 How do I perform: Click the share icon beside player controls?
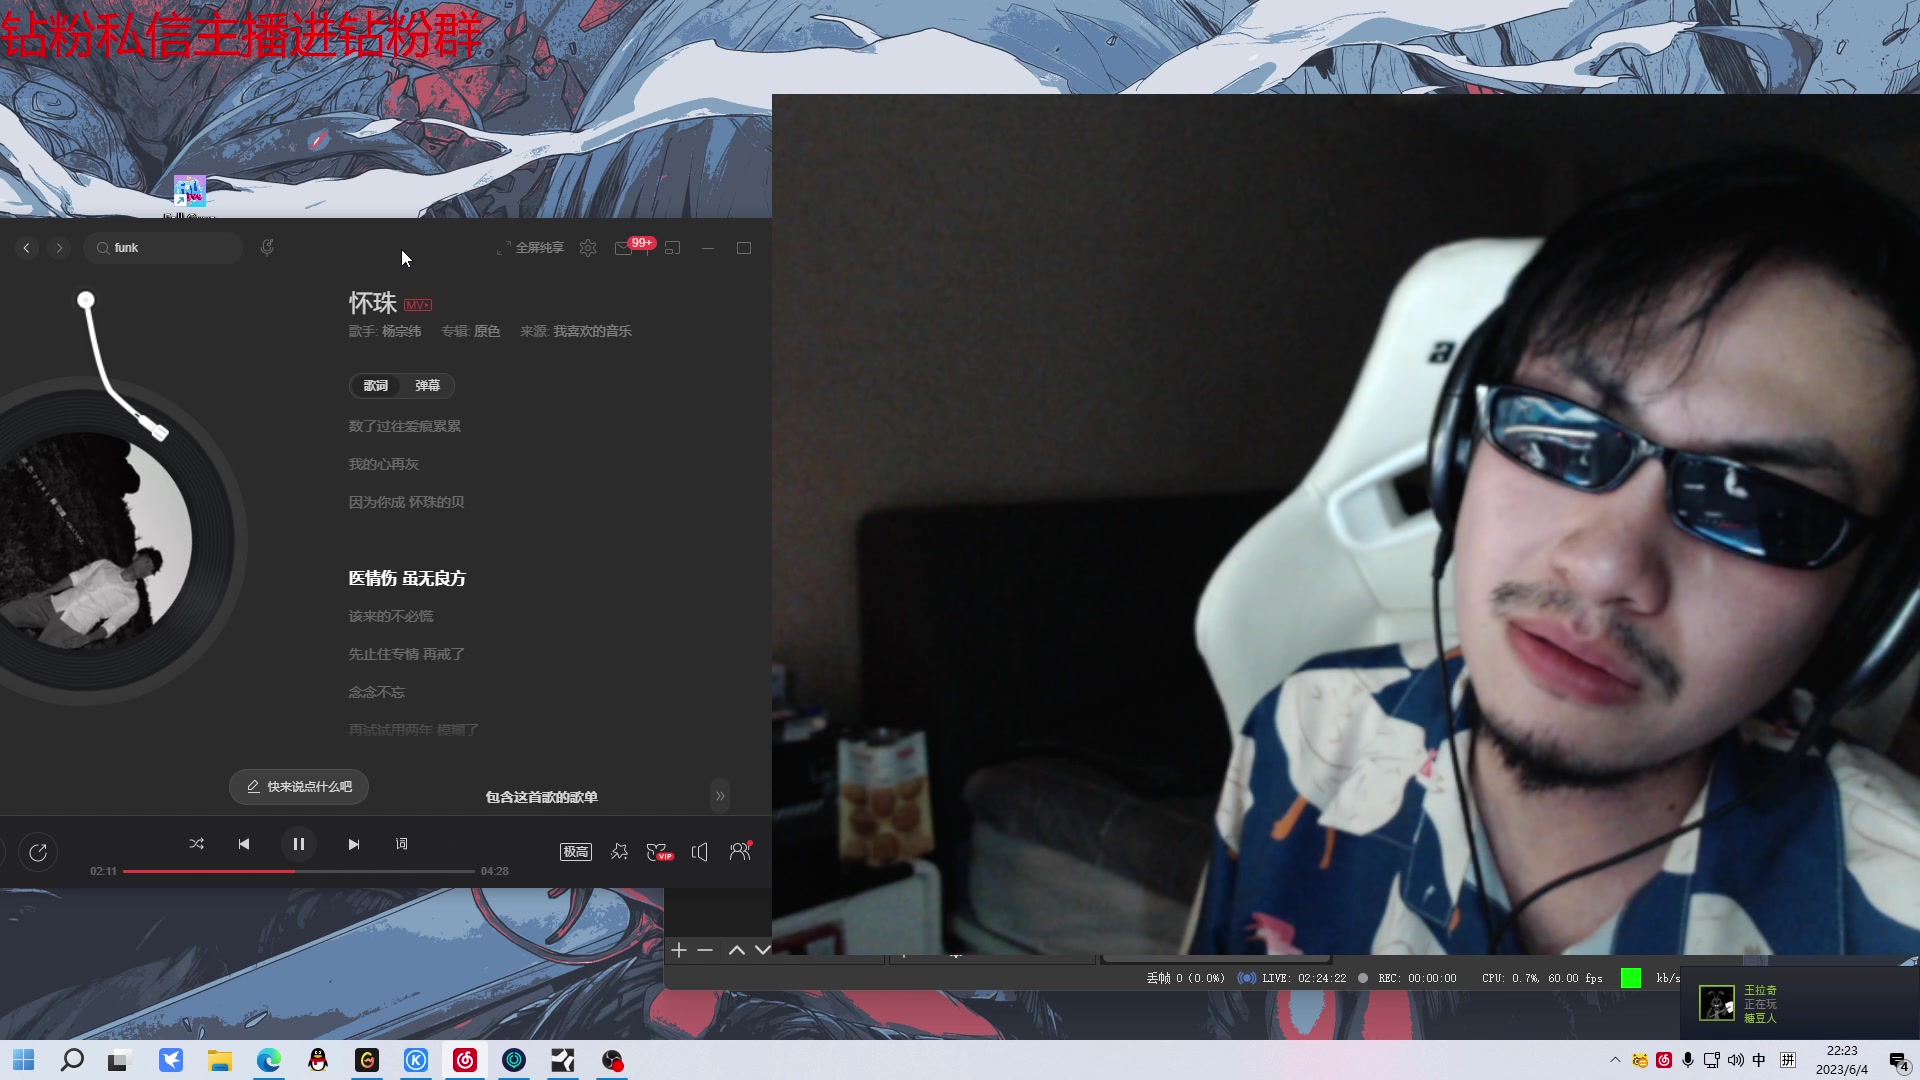click(38, 852)
